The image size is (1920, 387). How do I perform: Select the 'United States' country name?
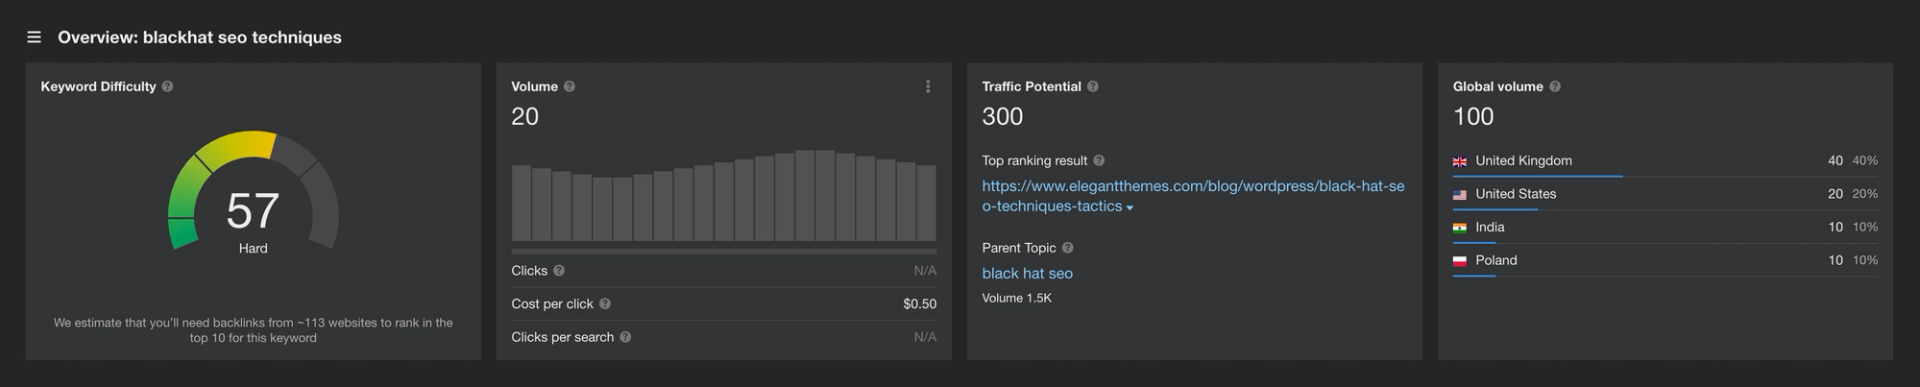click(1515, 194)
